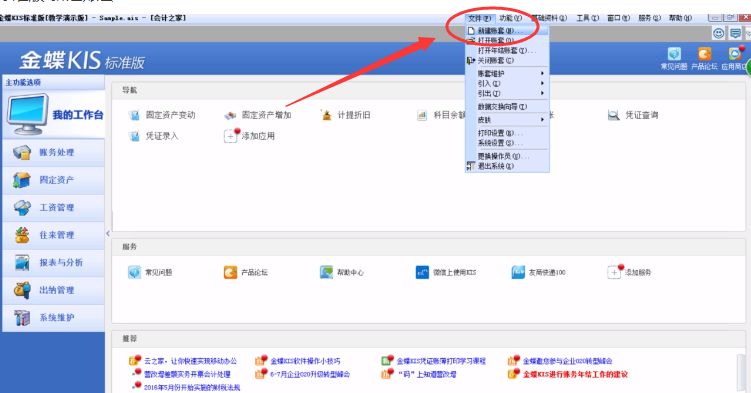751x393 pixels.
Task: Expand 皮肤 submenu
Action: tap(507, 120)
